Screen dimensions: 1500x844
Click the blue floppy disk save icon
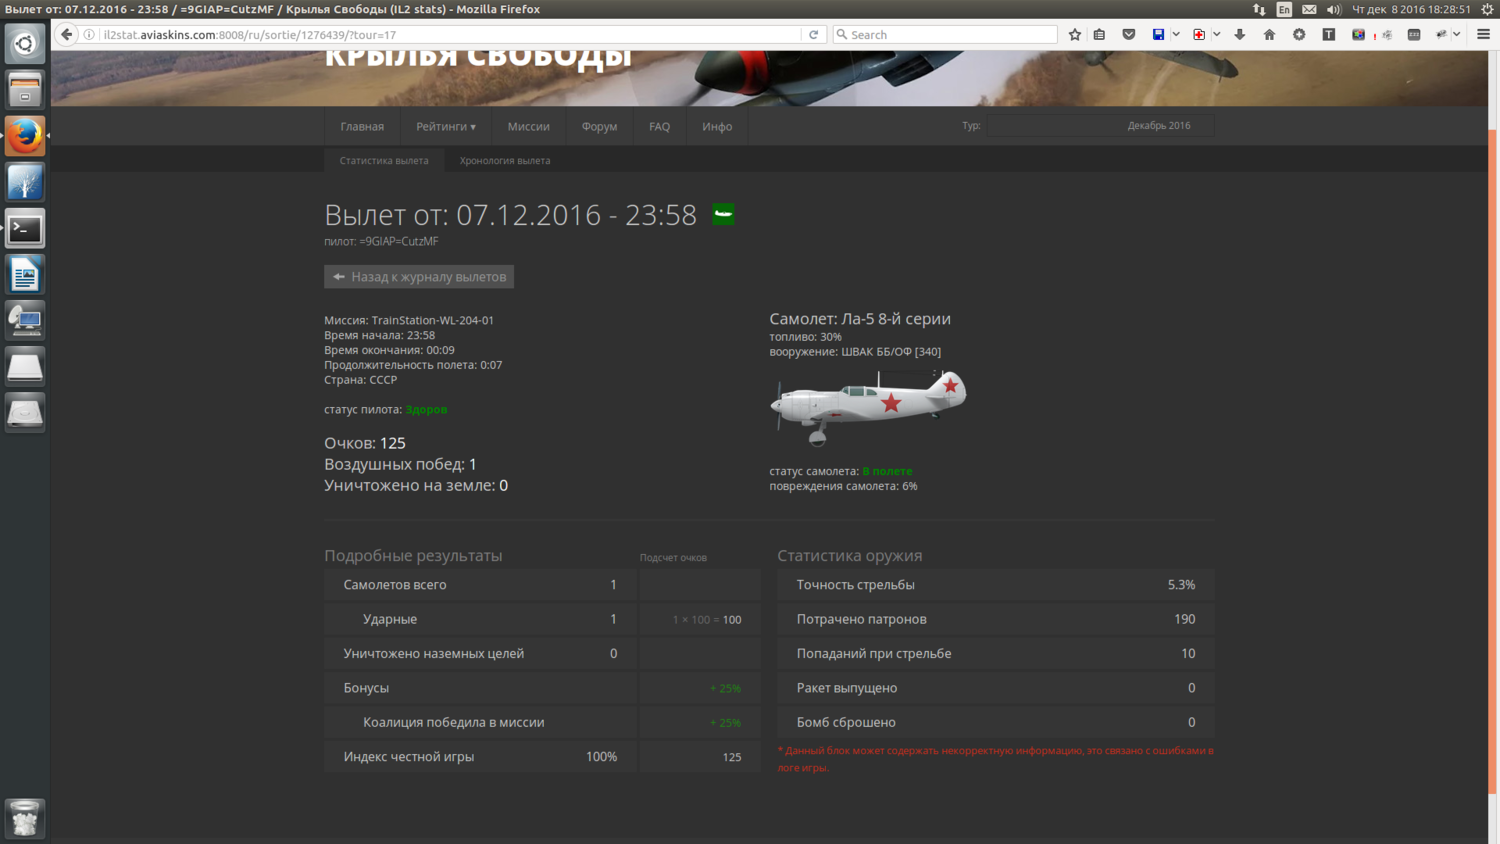point(1158,34)
